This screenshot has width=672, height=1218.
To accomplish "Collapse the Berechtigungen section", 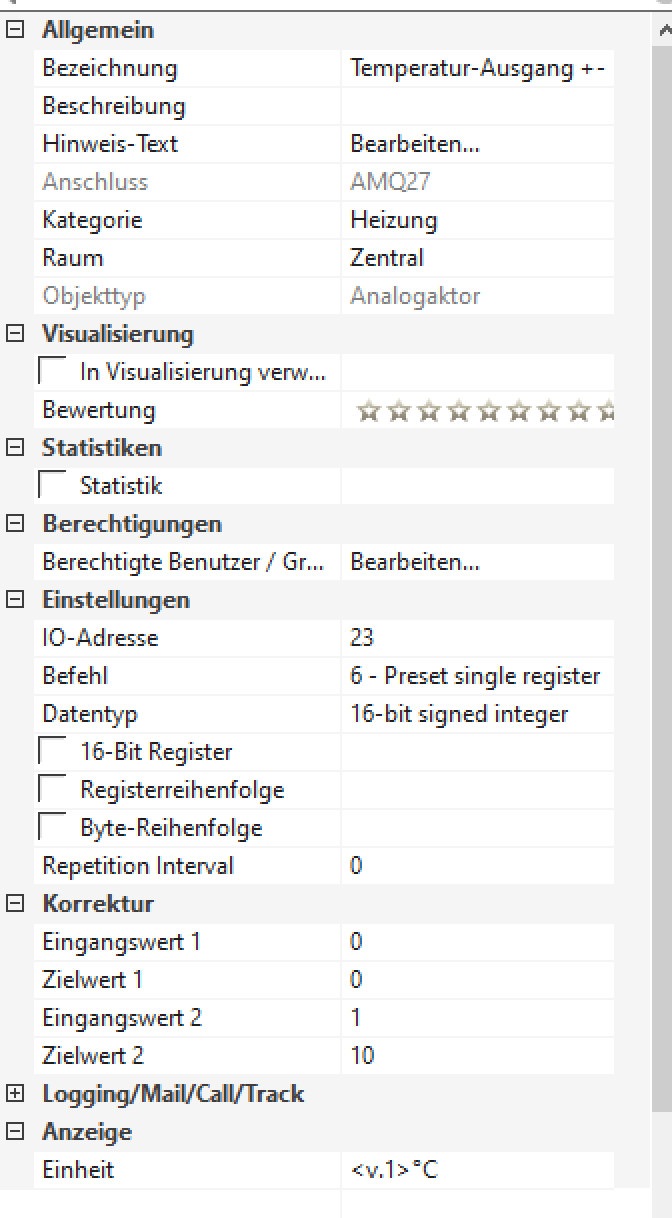I will [14, 524].
